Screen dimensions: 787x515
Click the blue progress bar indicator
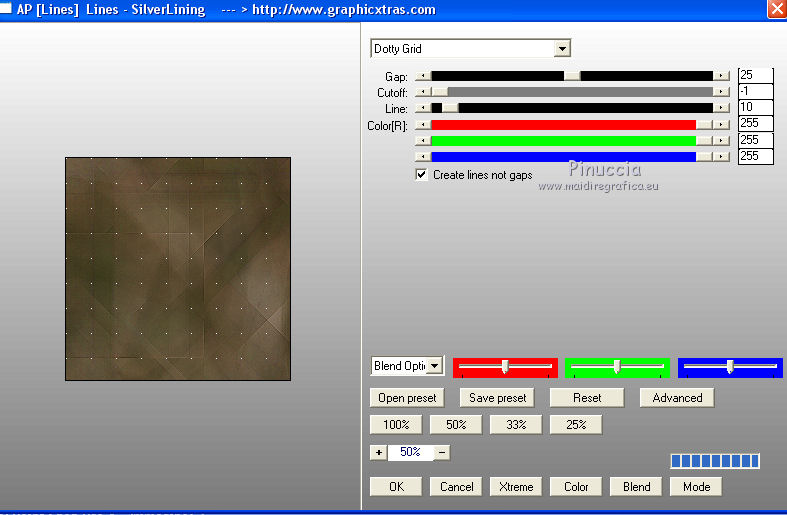click(715, 461)
